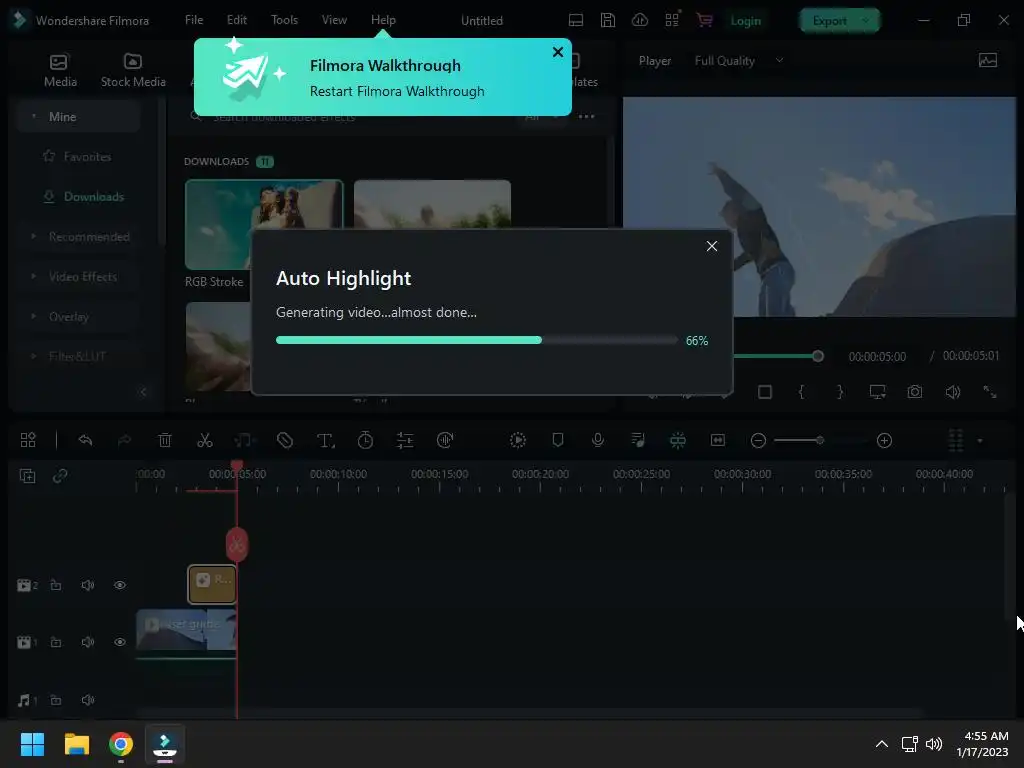
Task: Click the player volume icon
Action: 953,392
